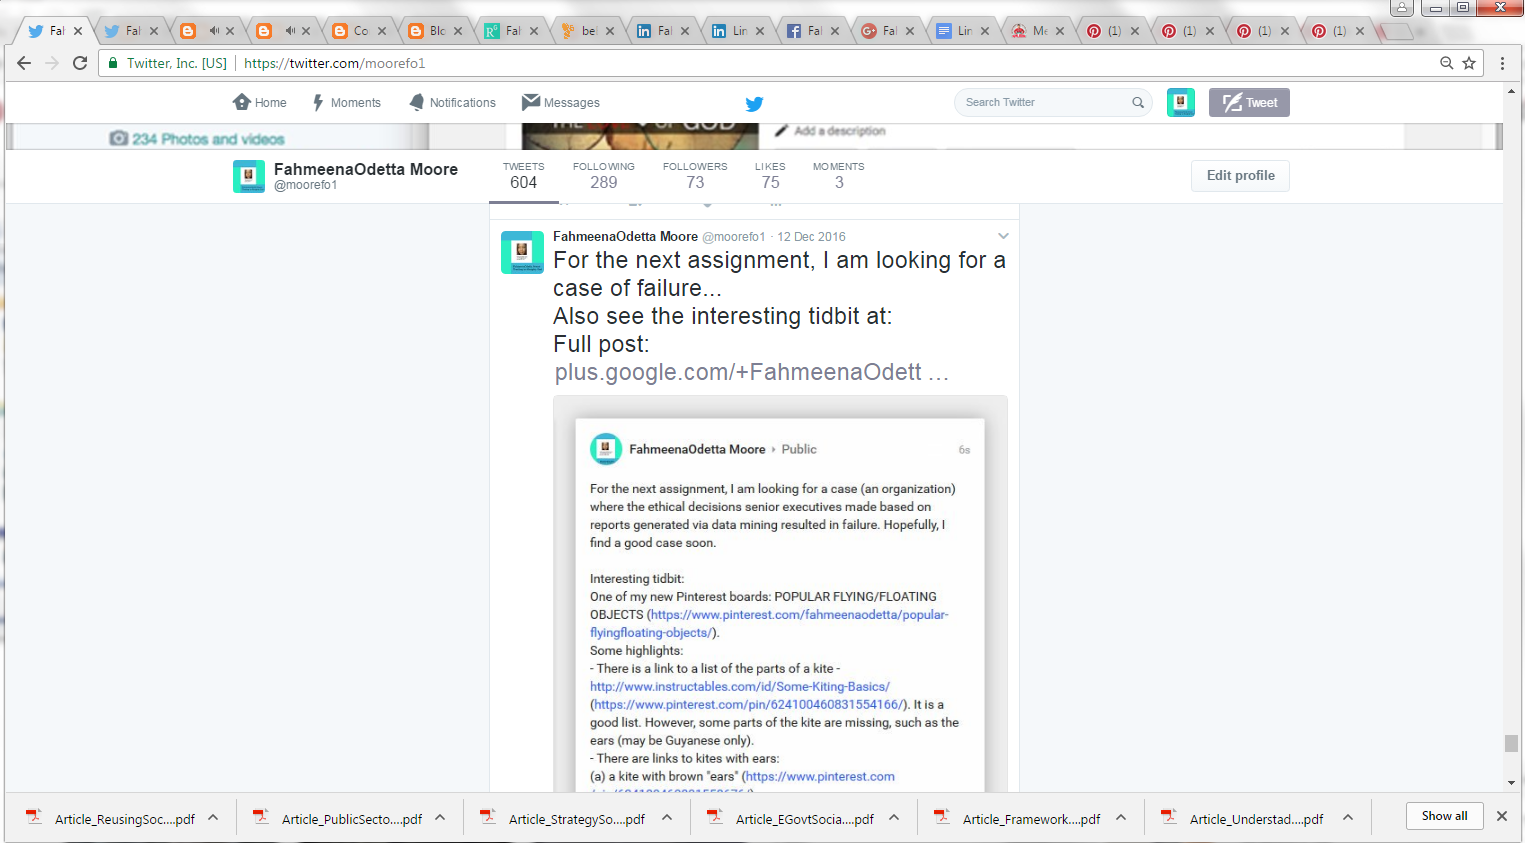This screenshot has height=843, width=1525.
Task: Click the page vertical scrollbar thumb
Action: point(1511,743)
